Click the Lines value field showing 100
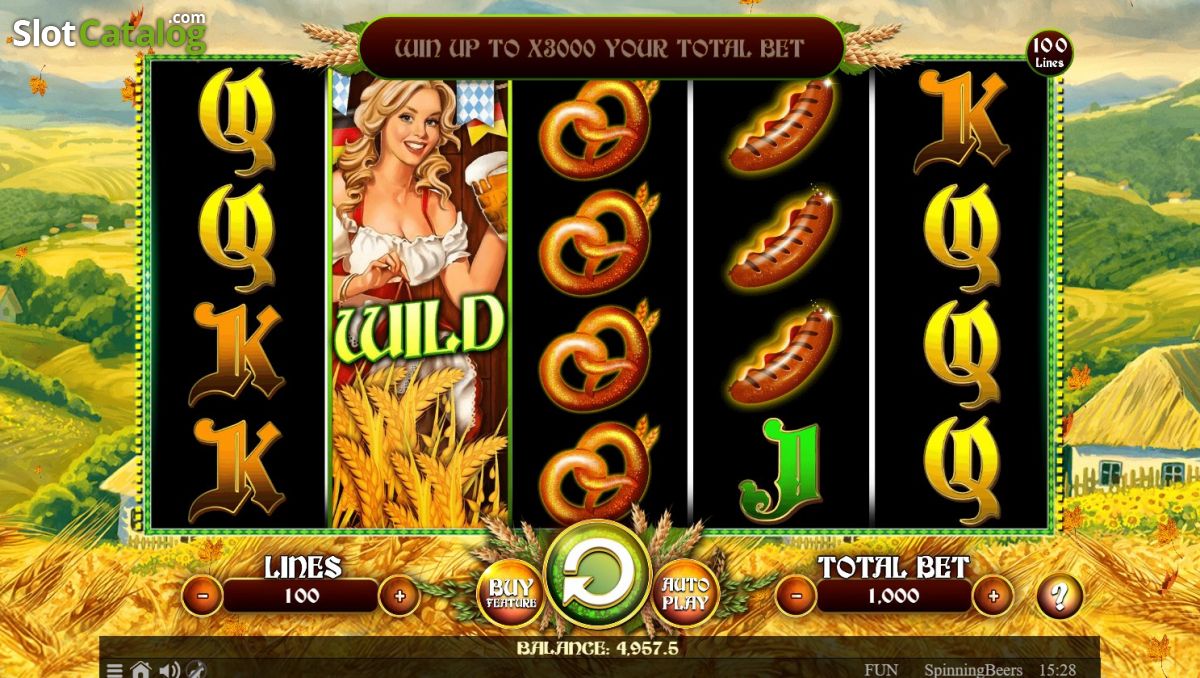 [301, 596]
